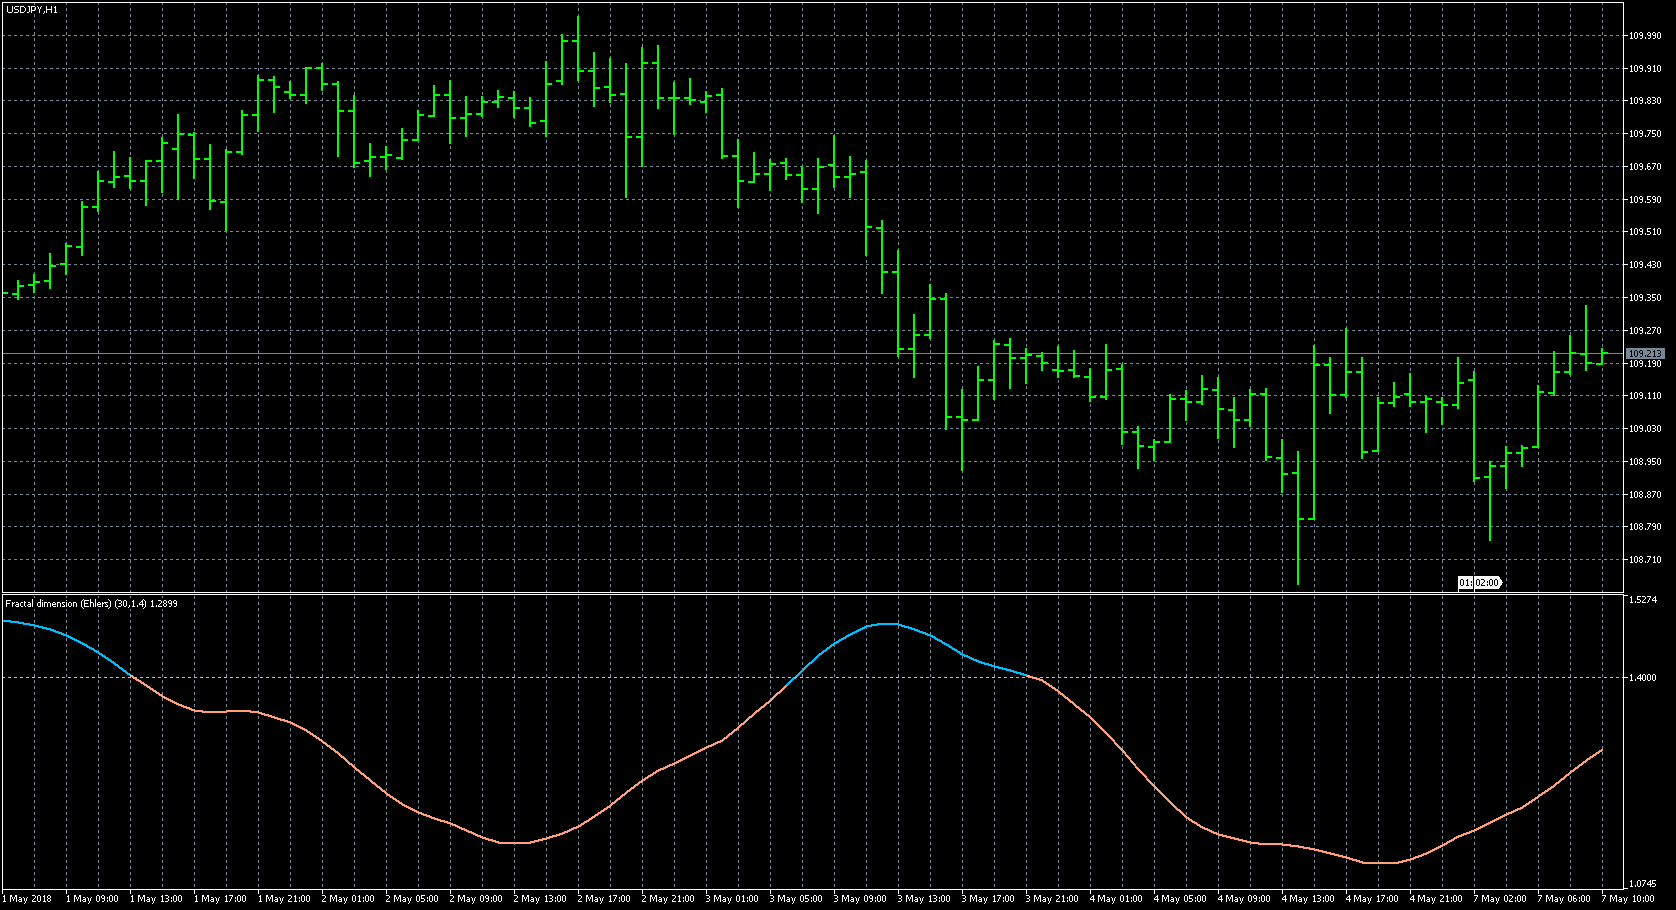Click the '1 May 21:00' time label
1676x910 pixels.
point(284,899)
